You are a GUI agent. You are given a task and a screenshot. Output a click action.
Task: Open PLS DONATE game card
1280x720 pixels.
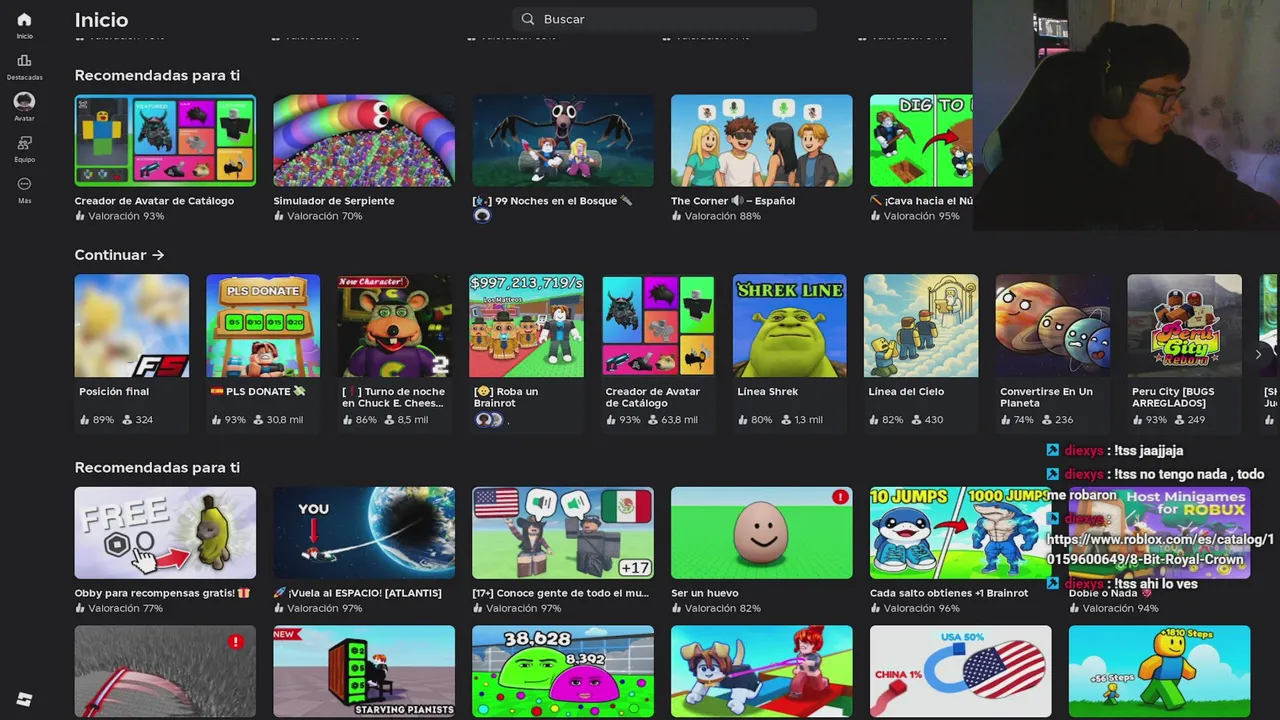(x=263, y=352)
